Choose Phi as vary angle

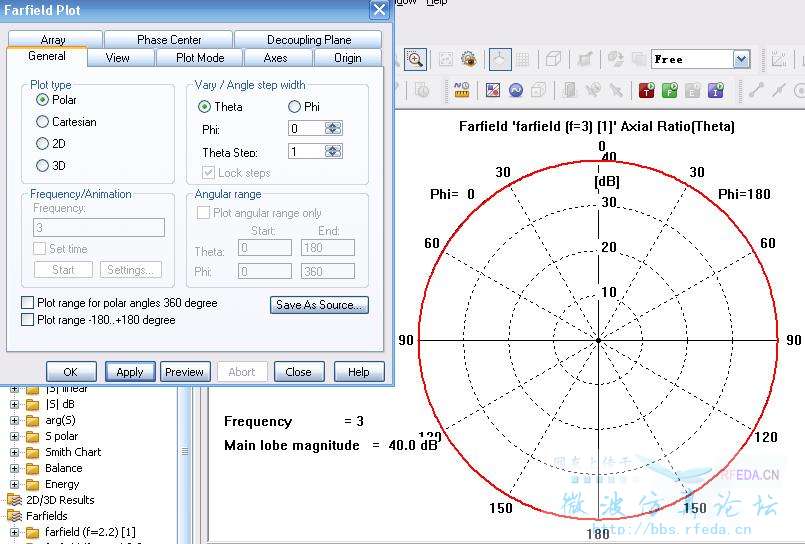(294, 107)
